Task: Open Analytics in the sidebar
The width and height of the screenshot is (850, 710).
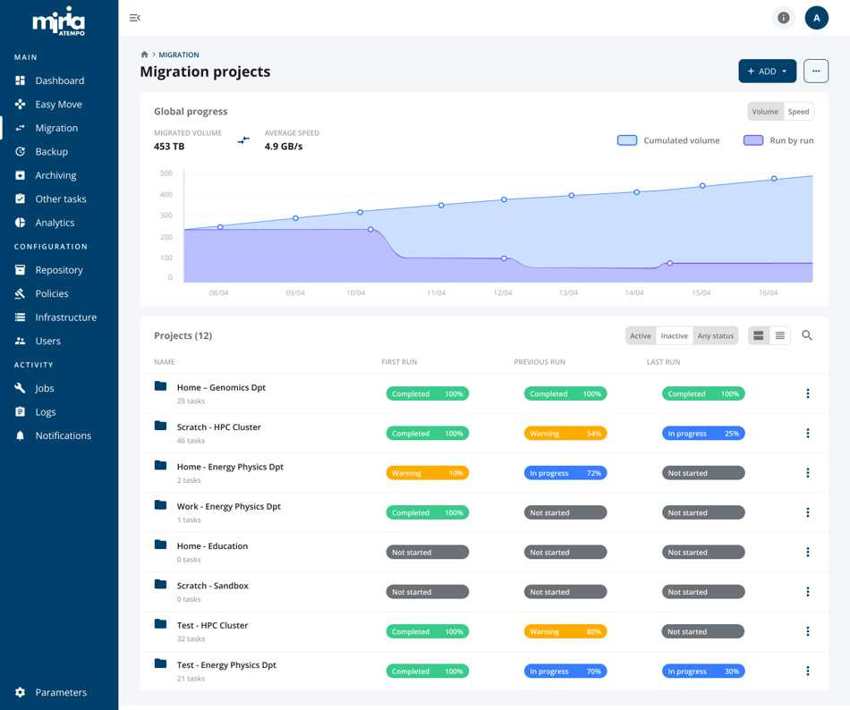Action: tap(55, 223)
